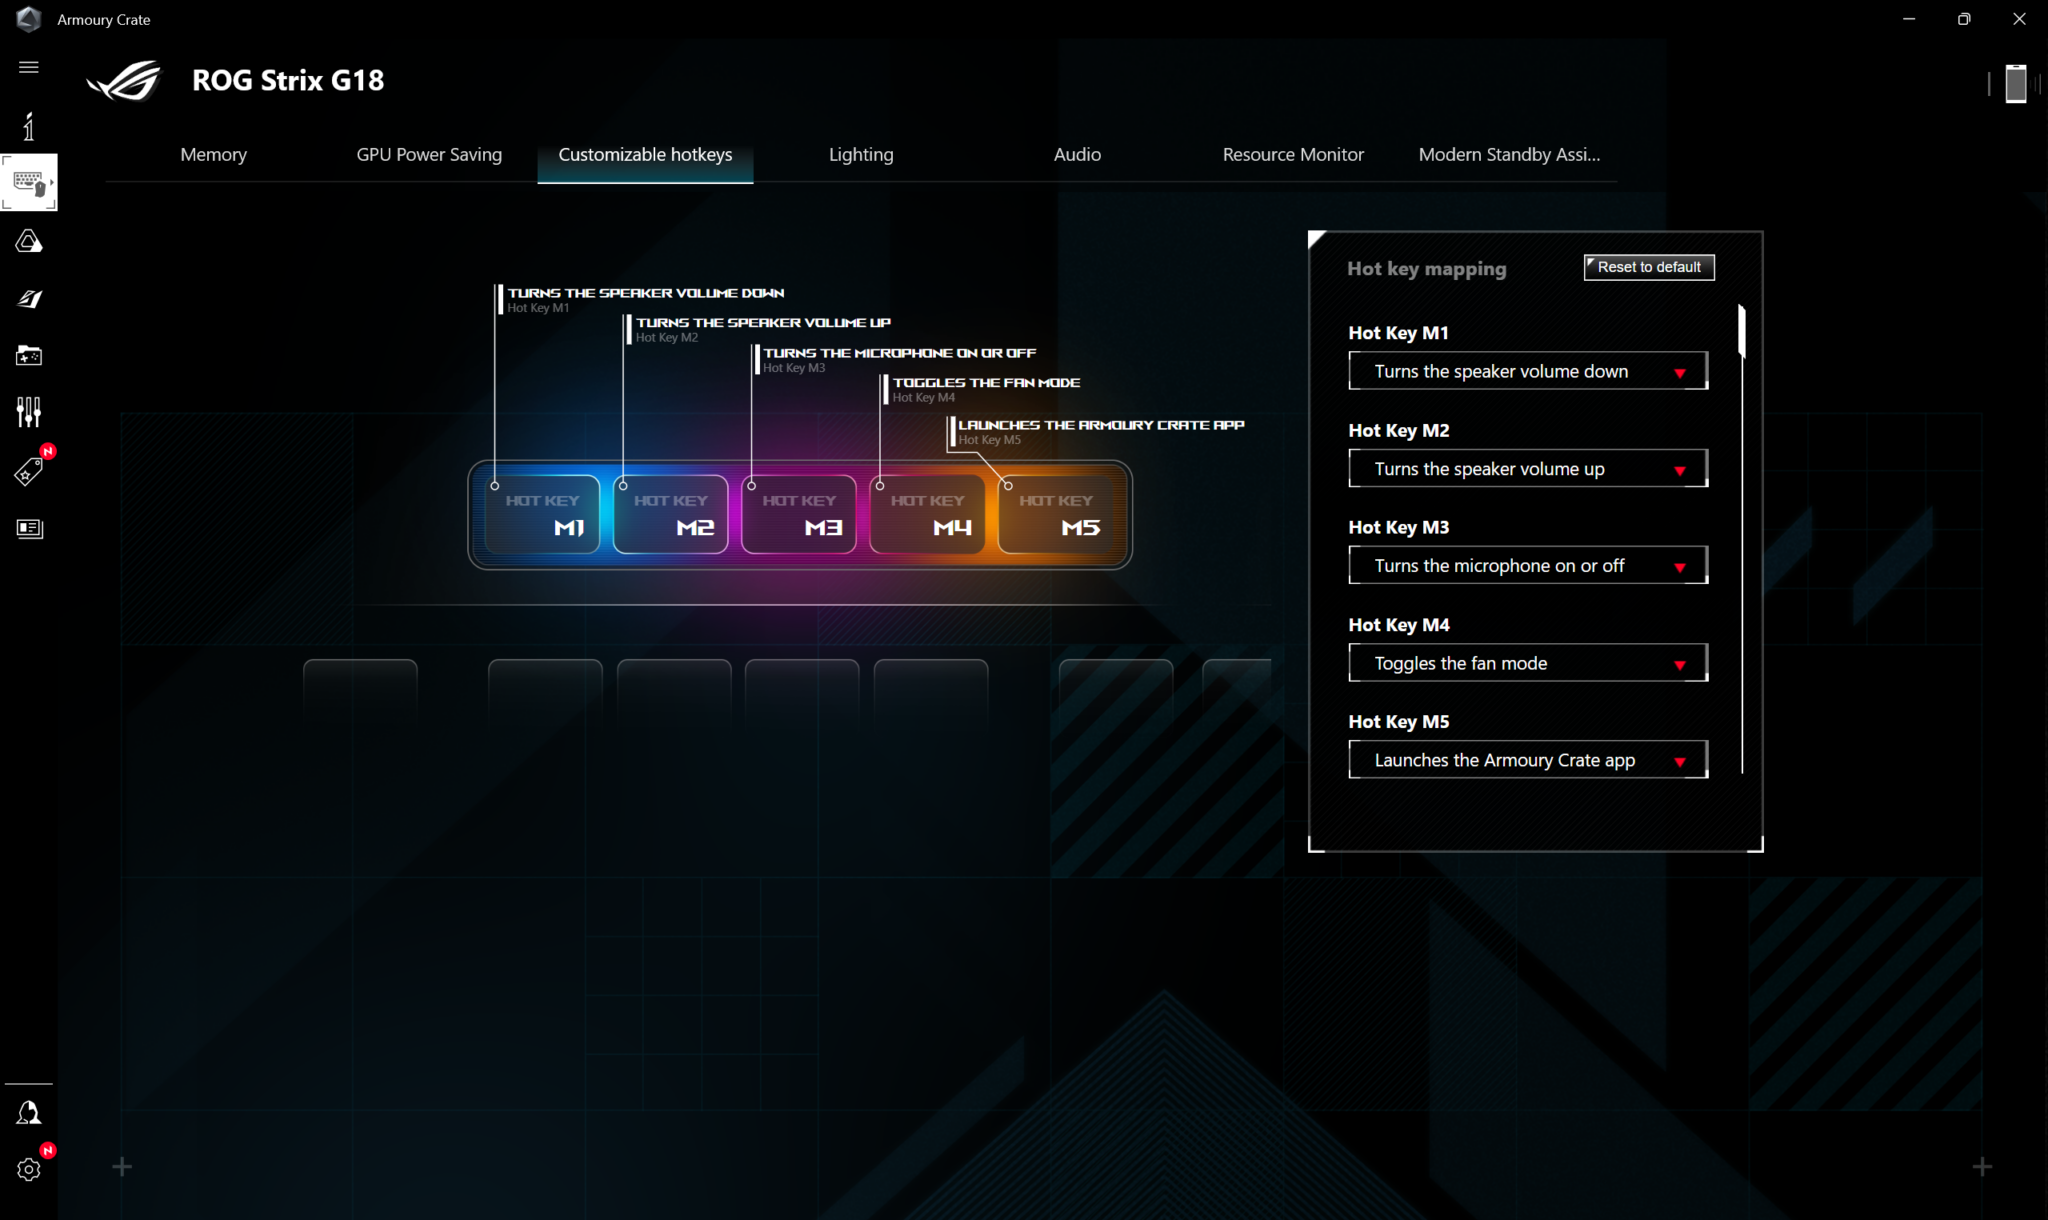Open GameVisual slash icon in sidebar
This screenshot has width=2048, height=1220.
(x=28, y=298)
